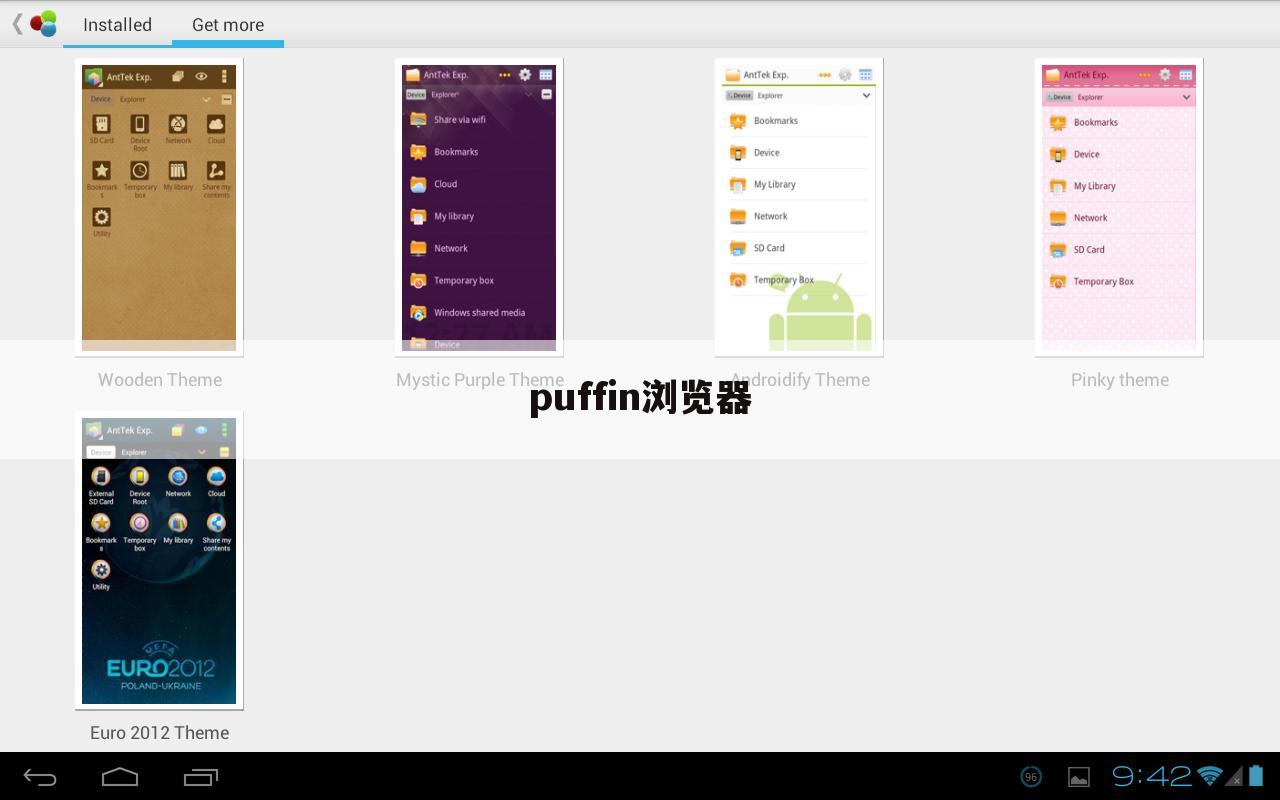Tap the 9:42 system clock
Viewport: 1280px width, 800px height.
(1152, 776)
